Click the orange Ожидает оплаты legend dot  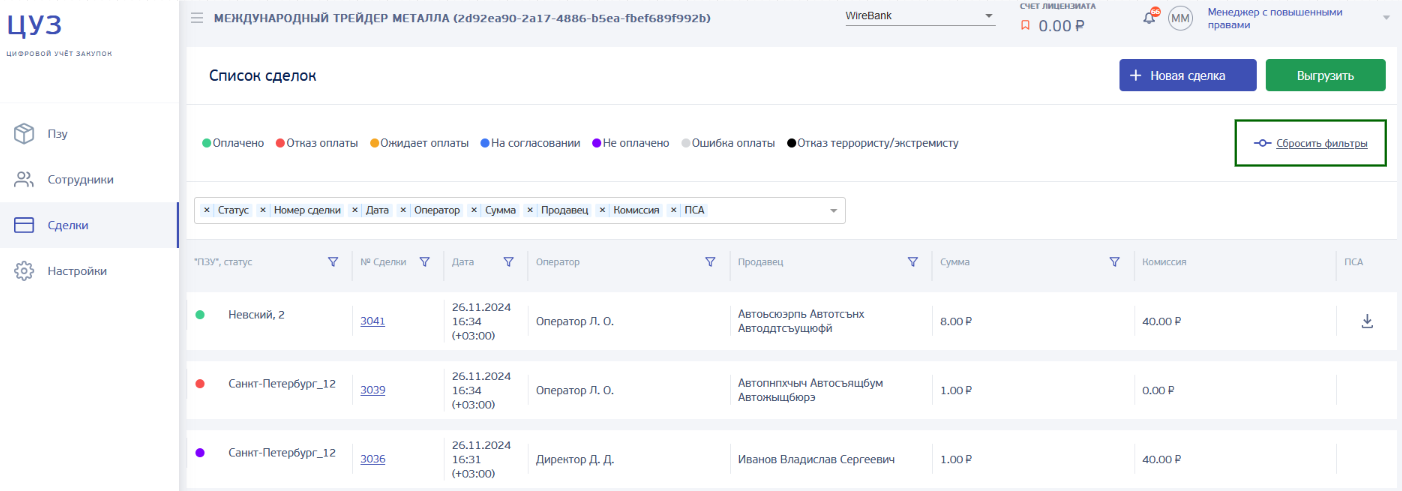tap(374, 143)
